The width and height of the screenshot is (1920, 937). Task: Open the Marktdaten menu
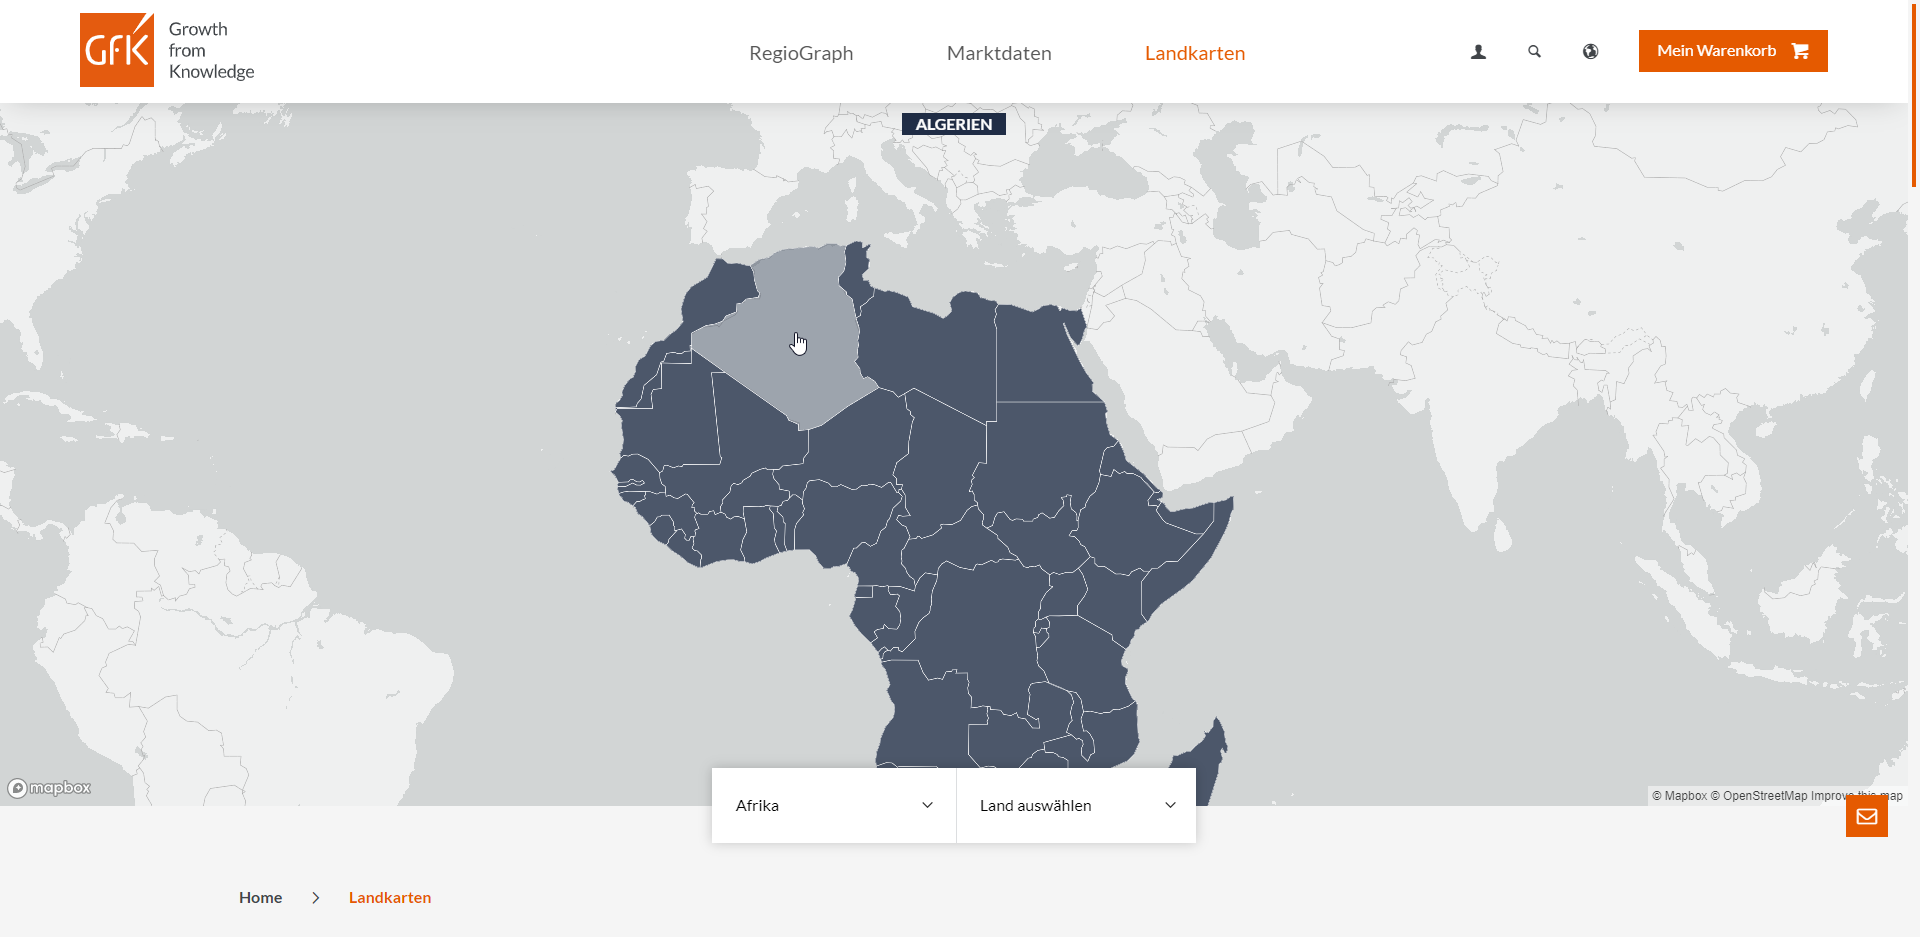[x=999, y=53]
